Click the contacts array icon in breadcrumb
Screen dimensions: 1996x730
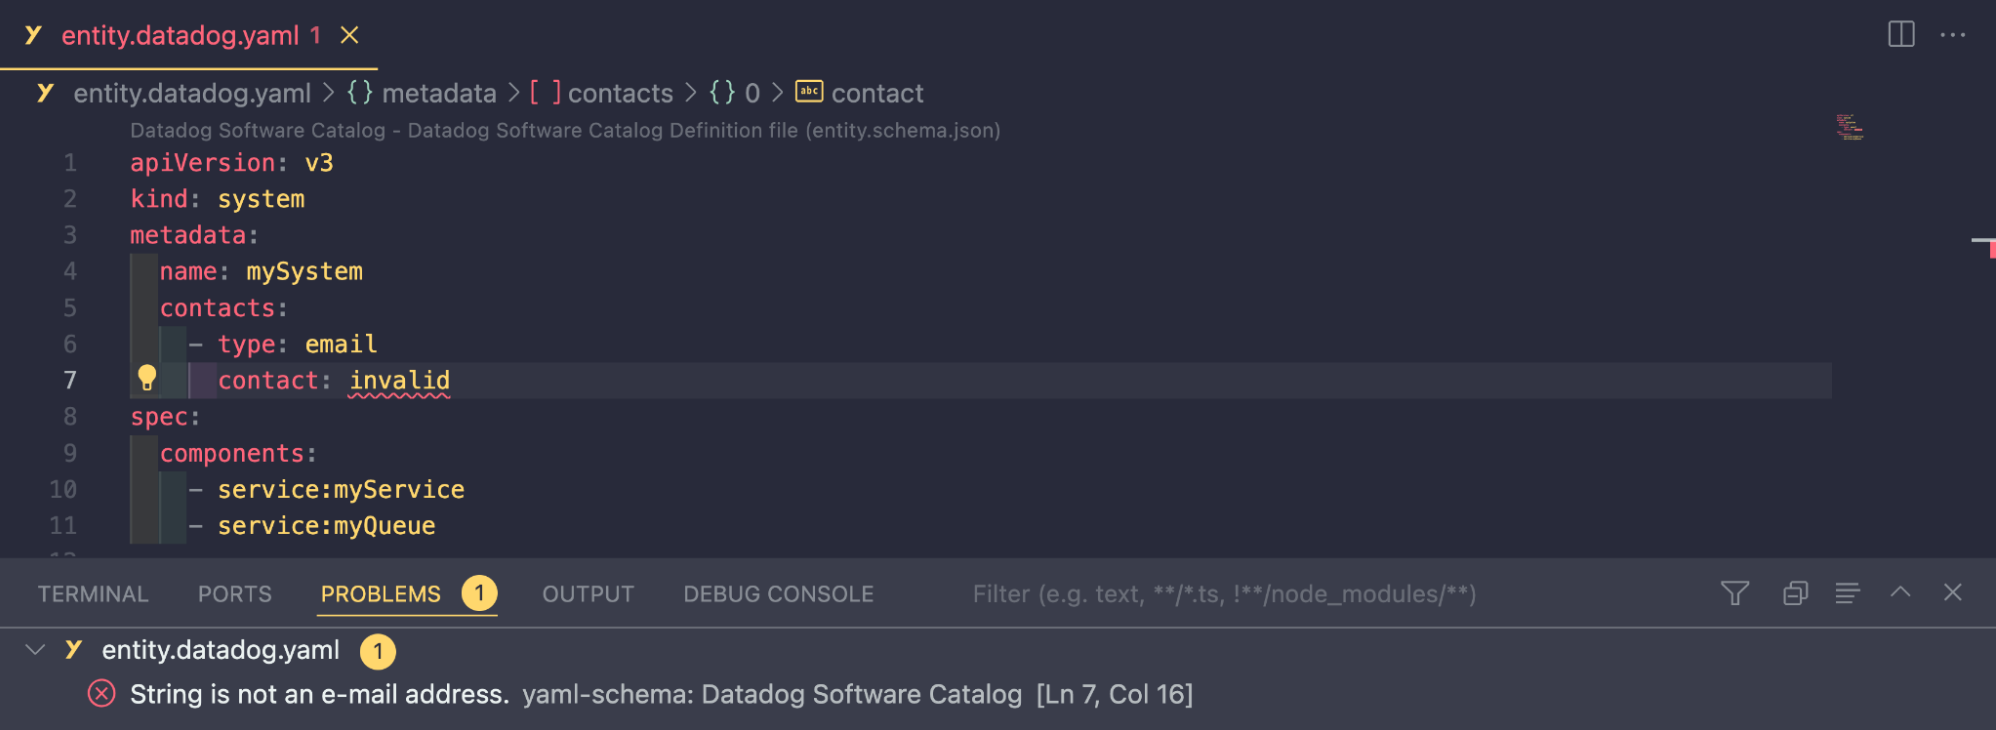point(546,92)
